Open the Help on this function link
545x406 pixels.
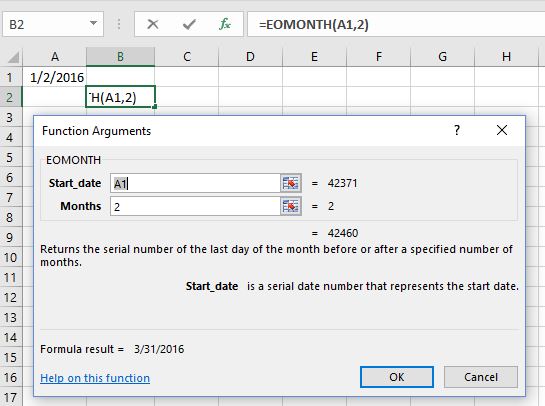[95, 378]
